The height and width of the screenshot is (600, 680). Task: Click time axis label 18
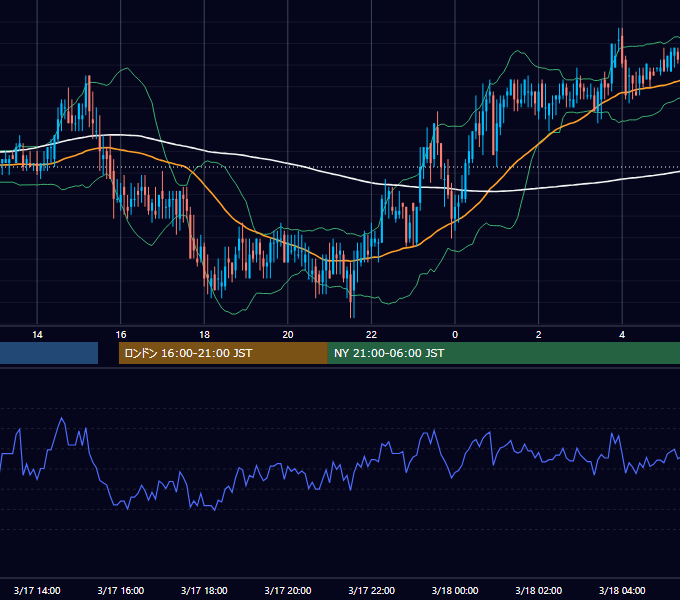pyautogui.click(x=204, y=335)
